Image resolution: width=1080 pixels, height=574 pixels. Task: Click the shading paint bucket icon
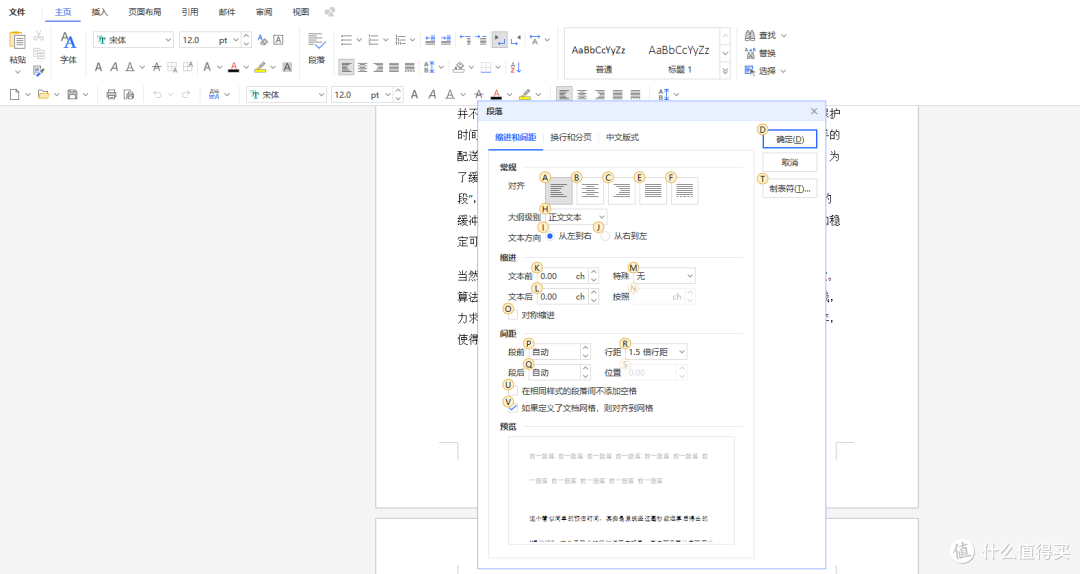pyautogui.click(x=459, y=67)
